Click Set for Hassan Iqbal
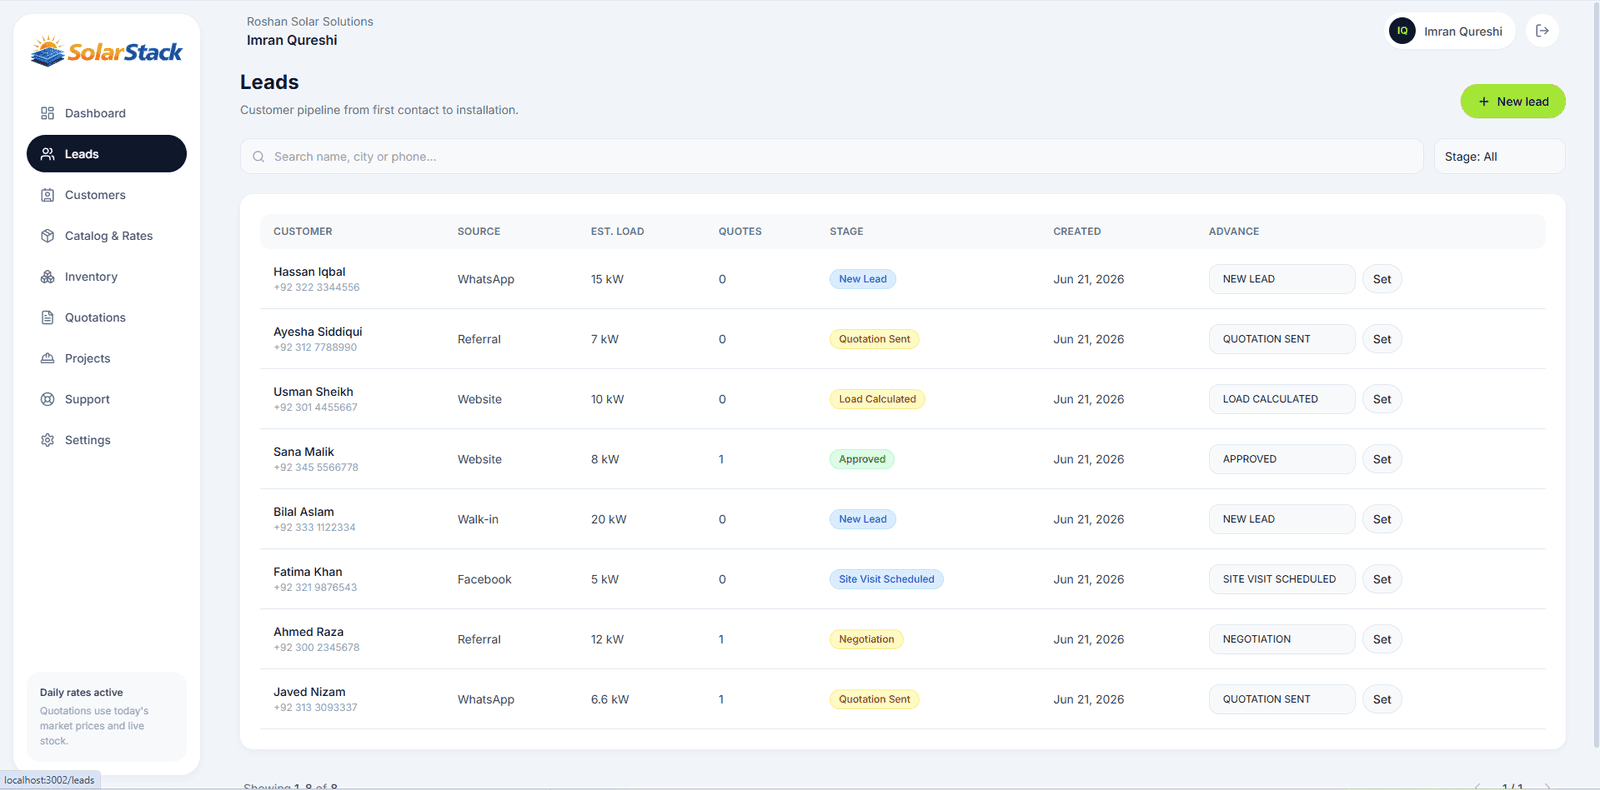The height and width of the screenshot is (790, 1600). pyautogui.click(x=1382, y=279)
